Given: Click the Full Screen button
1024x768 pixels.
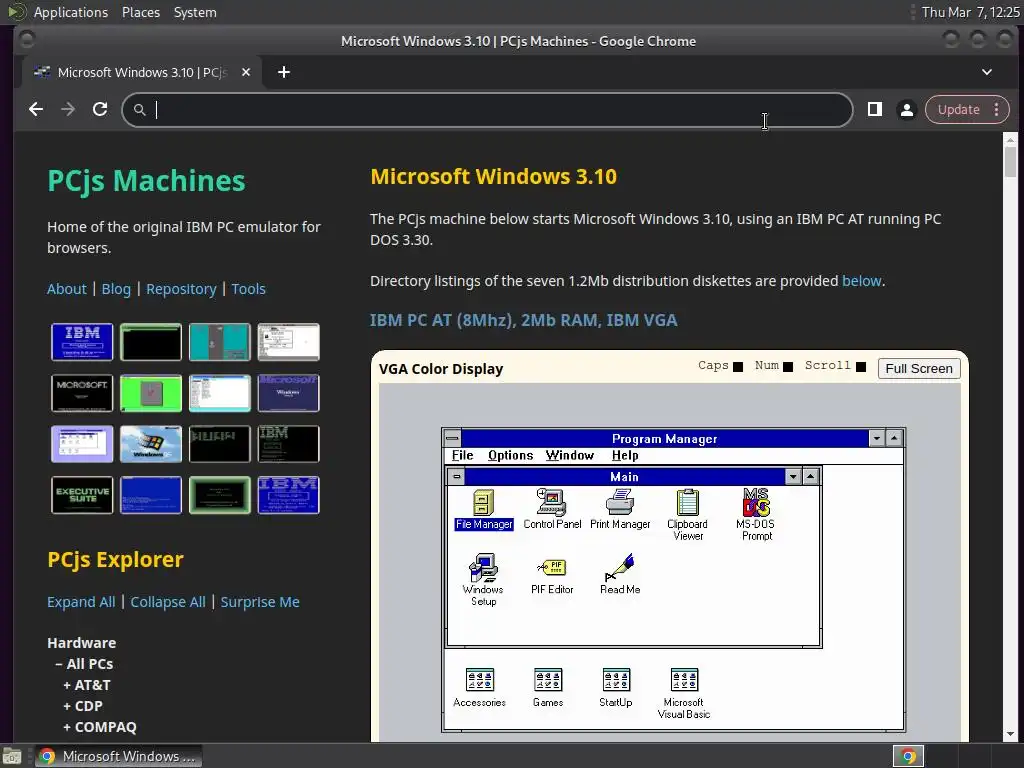Looking at the screenshot, I should (919, 368).
